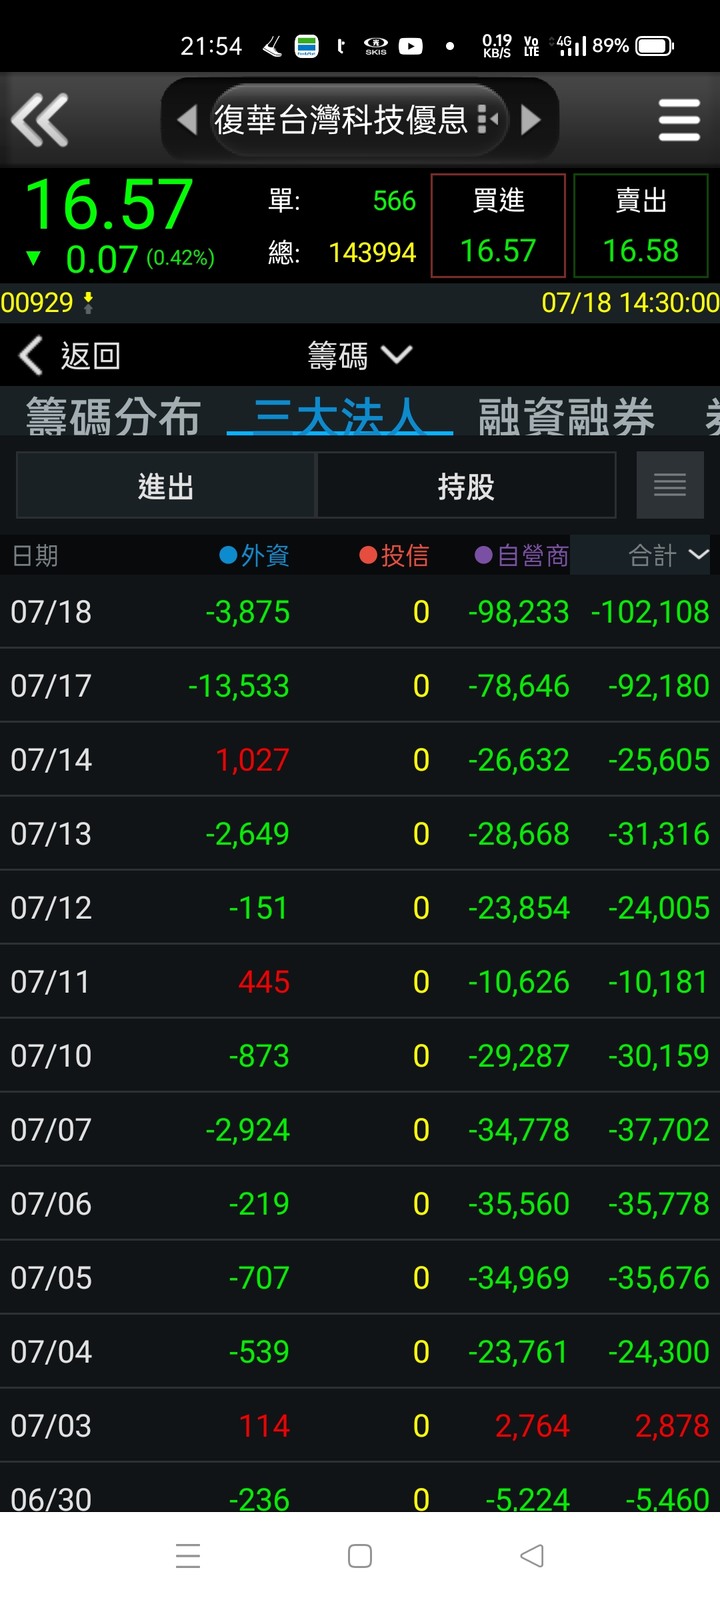Image resolution: width=720 pixels, height=1600 pixels.
Task: Tap the single volume 566
Action: [x=394, y=201]
